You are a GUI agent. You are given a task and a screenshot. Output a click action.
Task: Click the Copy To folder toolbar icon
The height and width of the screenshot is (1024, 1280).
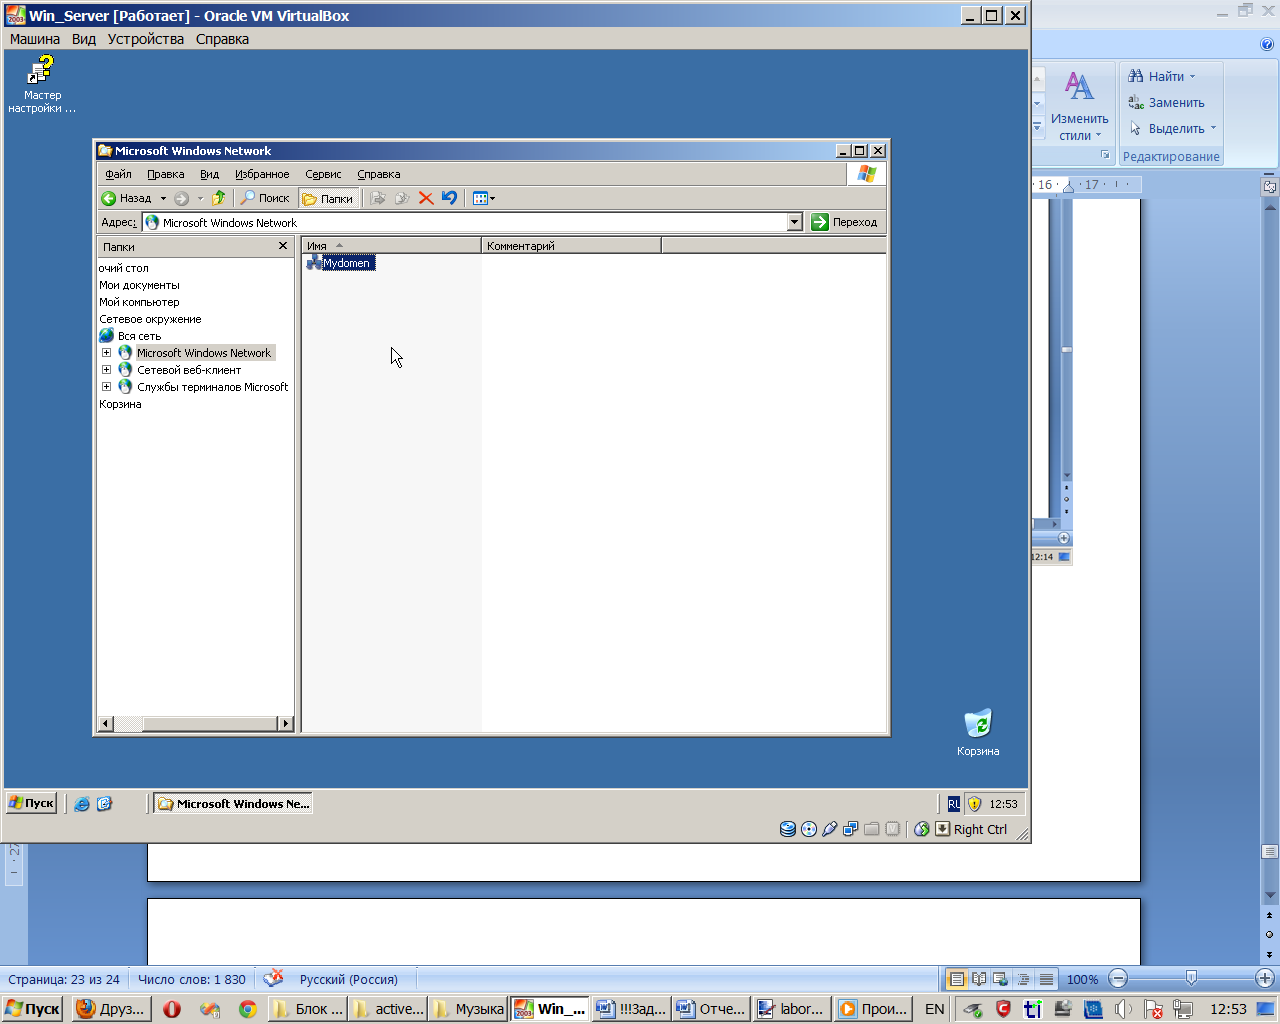[x=402, y=198]
